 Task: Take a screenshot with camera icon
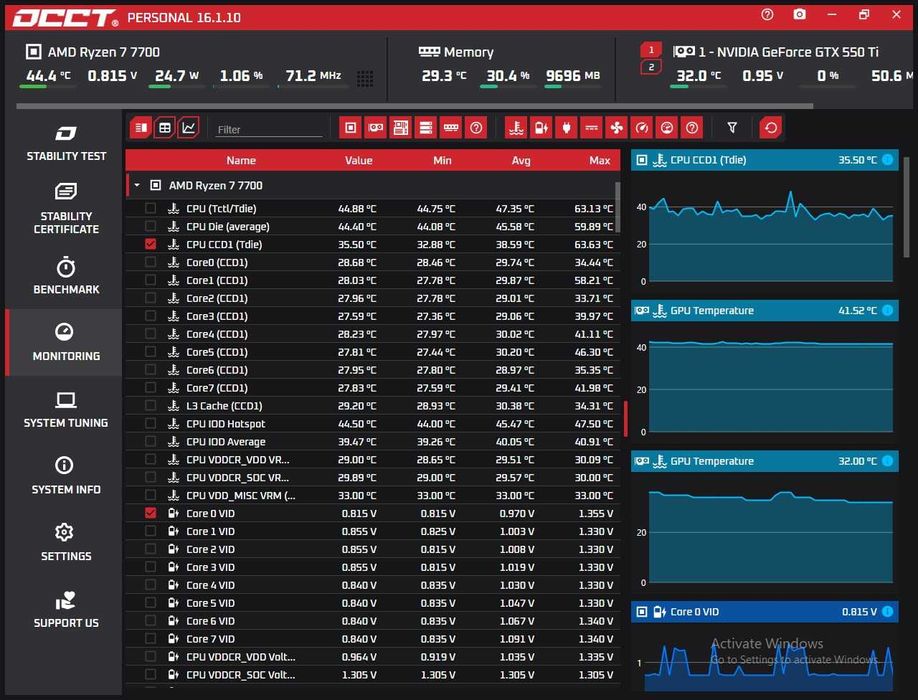(x=799, y=15)
